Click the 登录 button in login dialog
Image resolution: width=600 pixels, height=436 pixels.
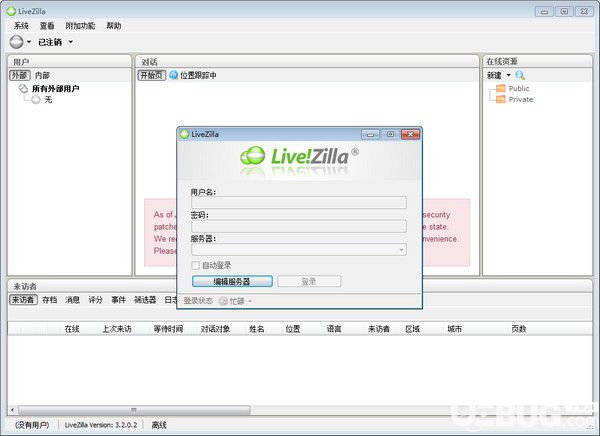click(x=309, y=281)
